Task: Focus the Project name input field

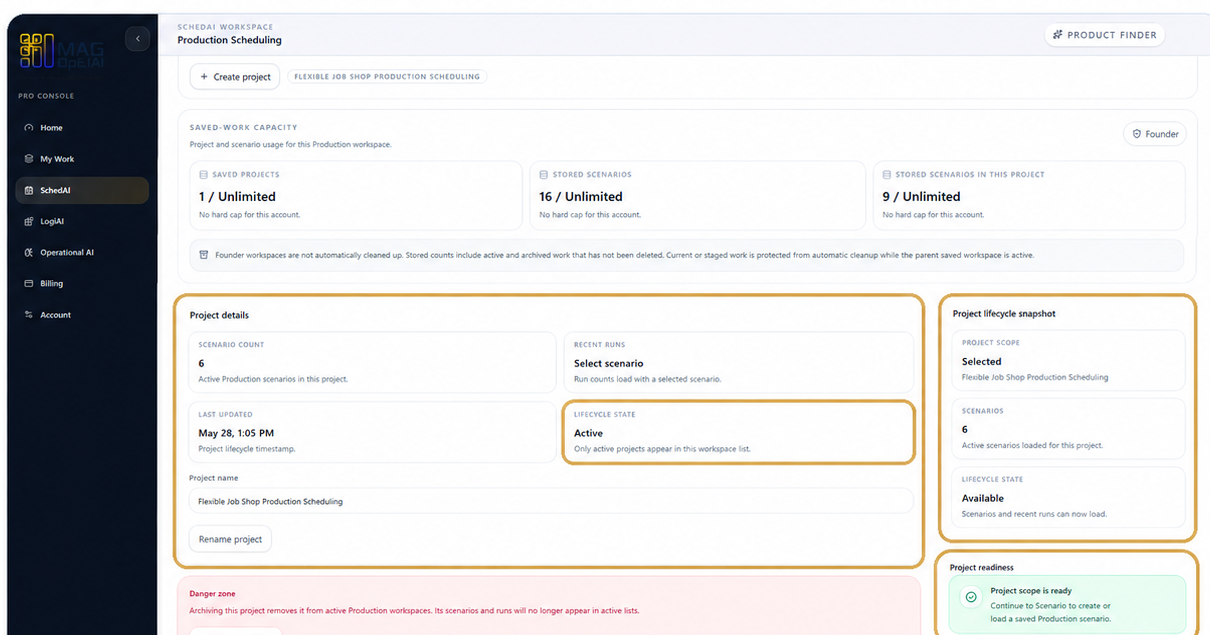Action: (x=551, y=501)
